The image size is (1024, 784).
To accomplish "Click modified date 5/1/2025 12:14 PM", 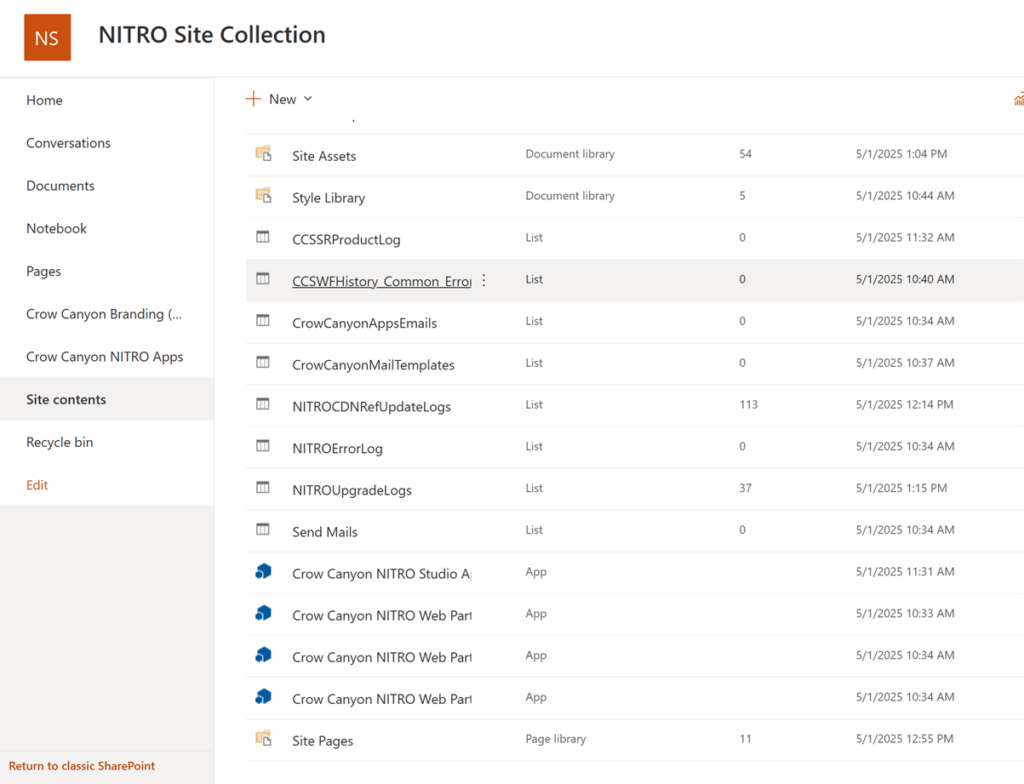I will 904,404.
